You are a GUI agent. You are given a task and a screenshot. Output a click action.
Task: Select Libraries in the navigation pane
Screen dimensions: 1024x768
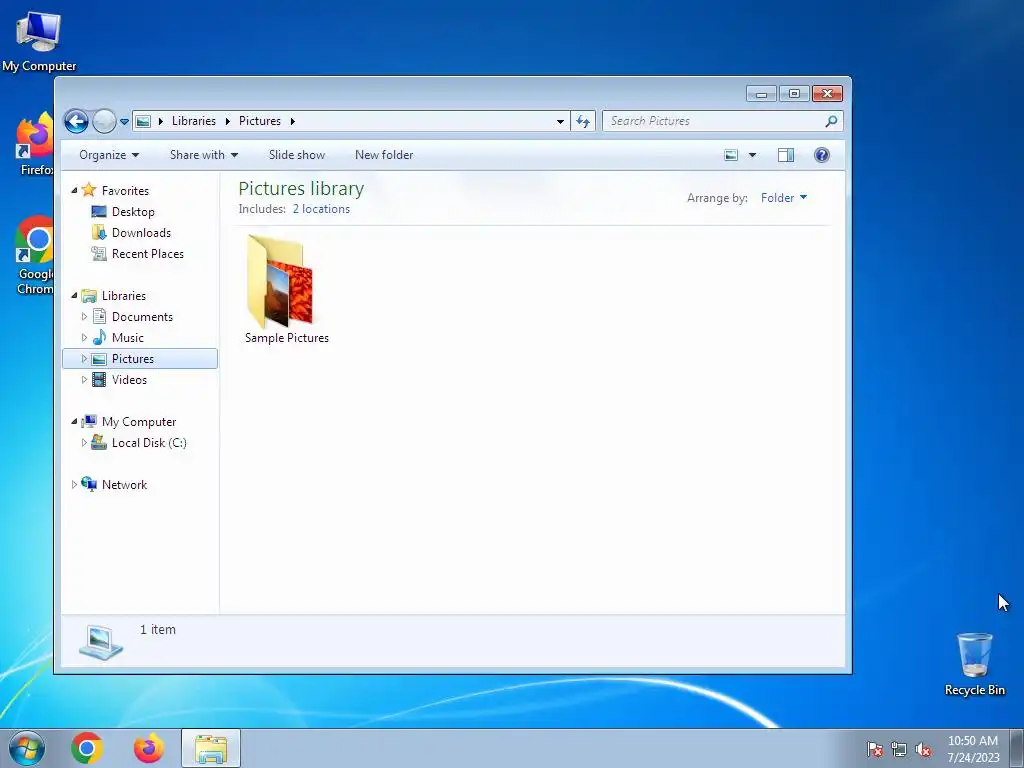click(x=123, y=296)
